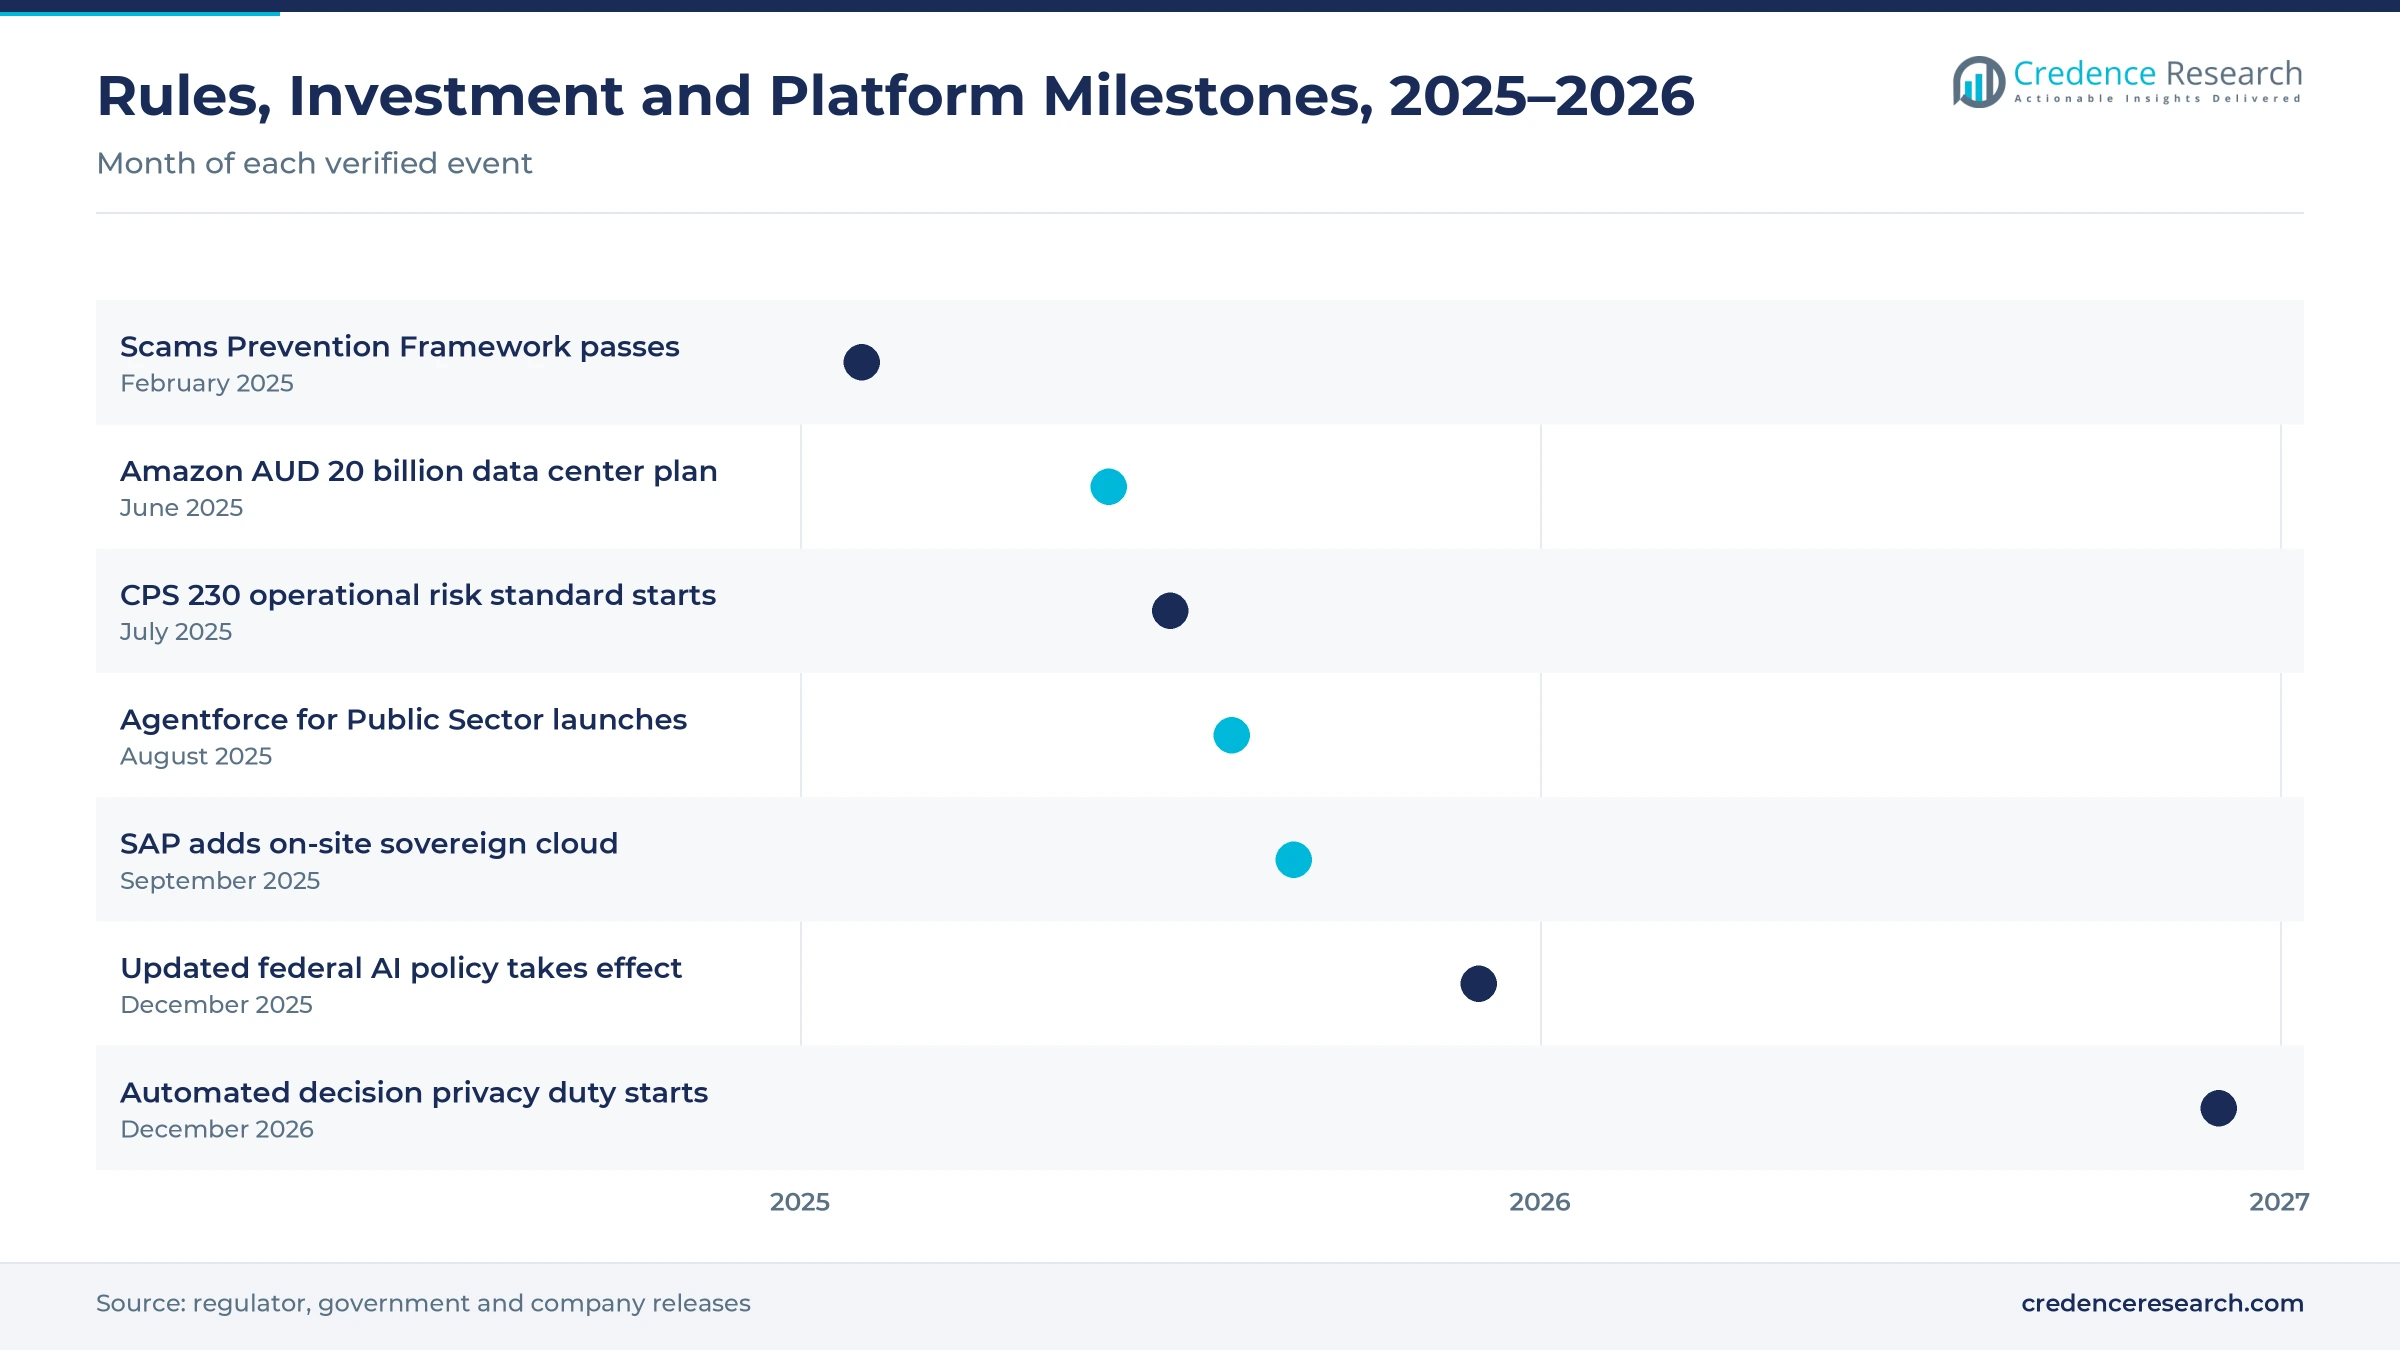Click the SAP sovereign cloud September dot
Viewport: 2400px width, 1350px height.
1293,860
